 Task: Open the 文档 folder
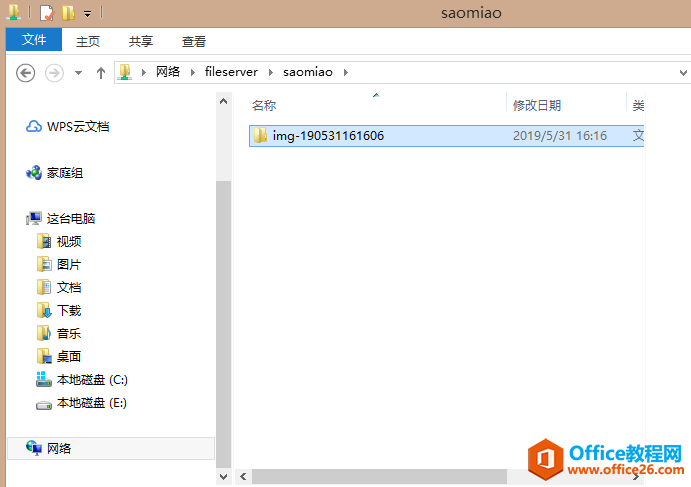click(69, 287)
